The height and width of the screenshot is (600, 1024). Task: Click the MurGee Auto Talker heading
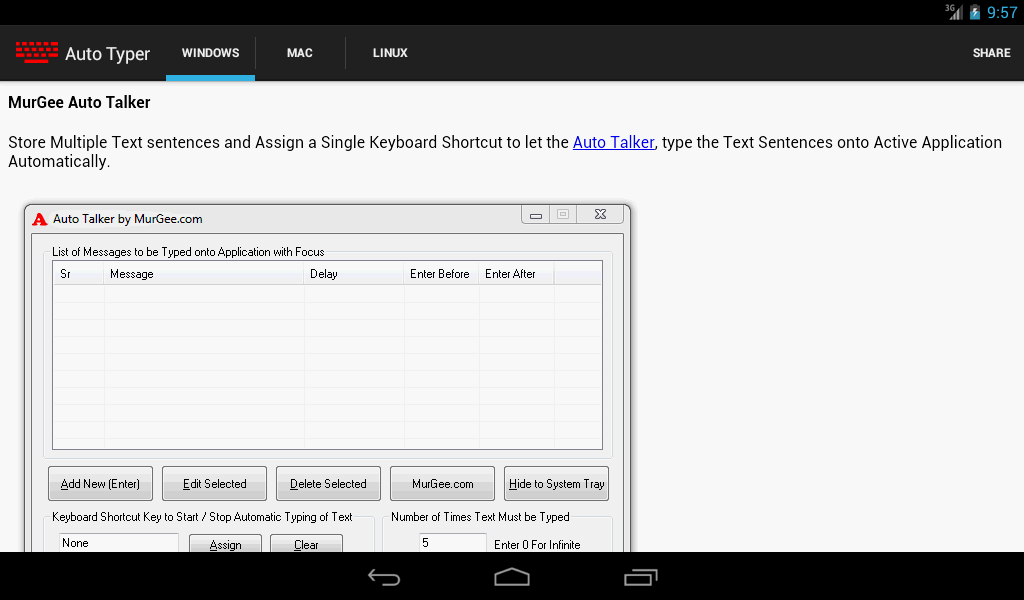(79, 103)
